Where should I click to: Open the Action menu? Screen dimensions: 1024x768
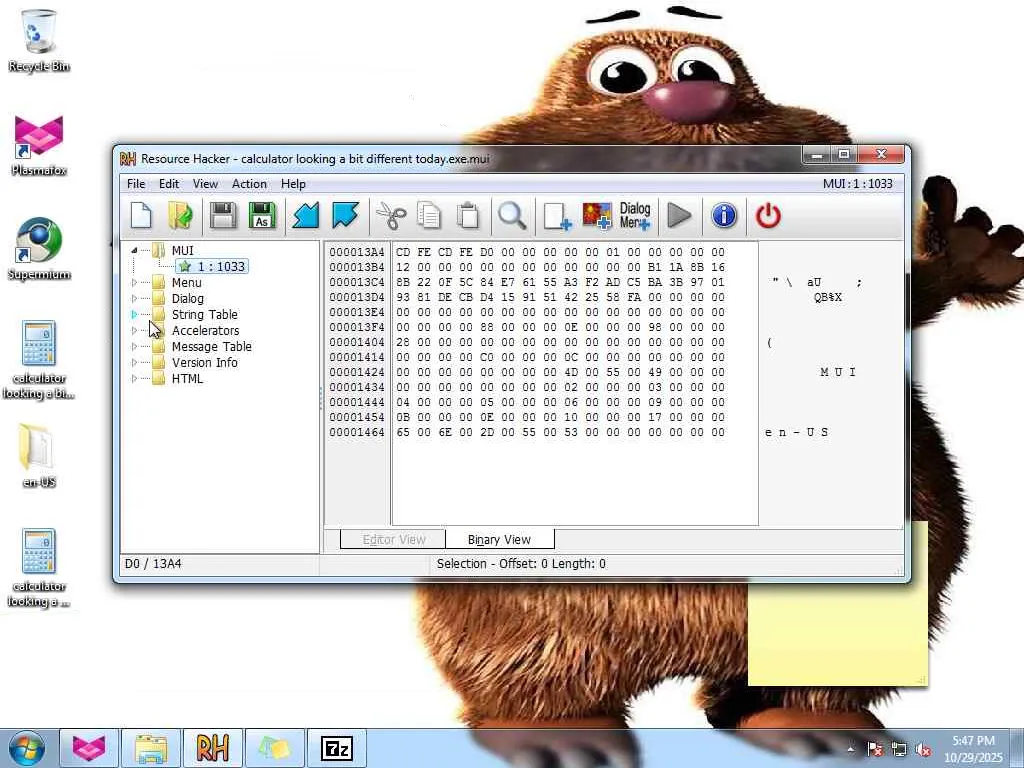point(249,184)
